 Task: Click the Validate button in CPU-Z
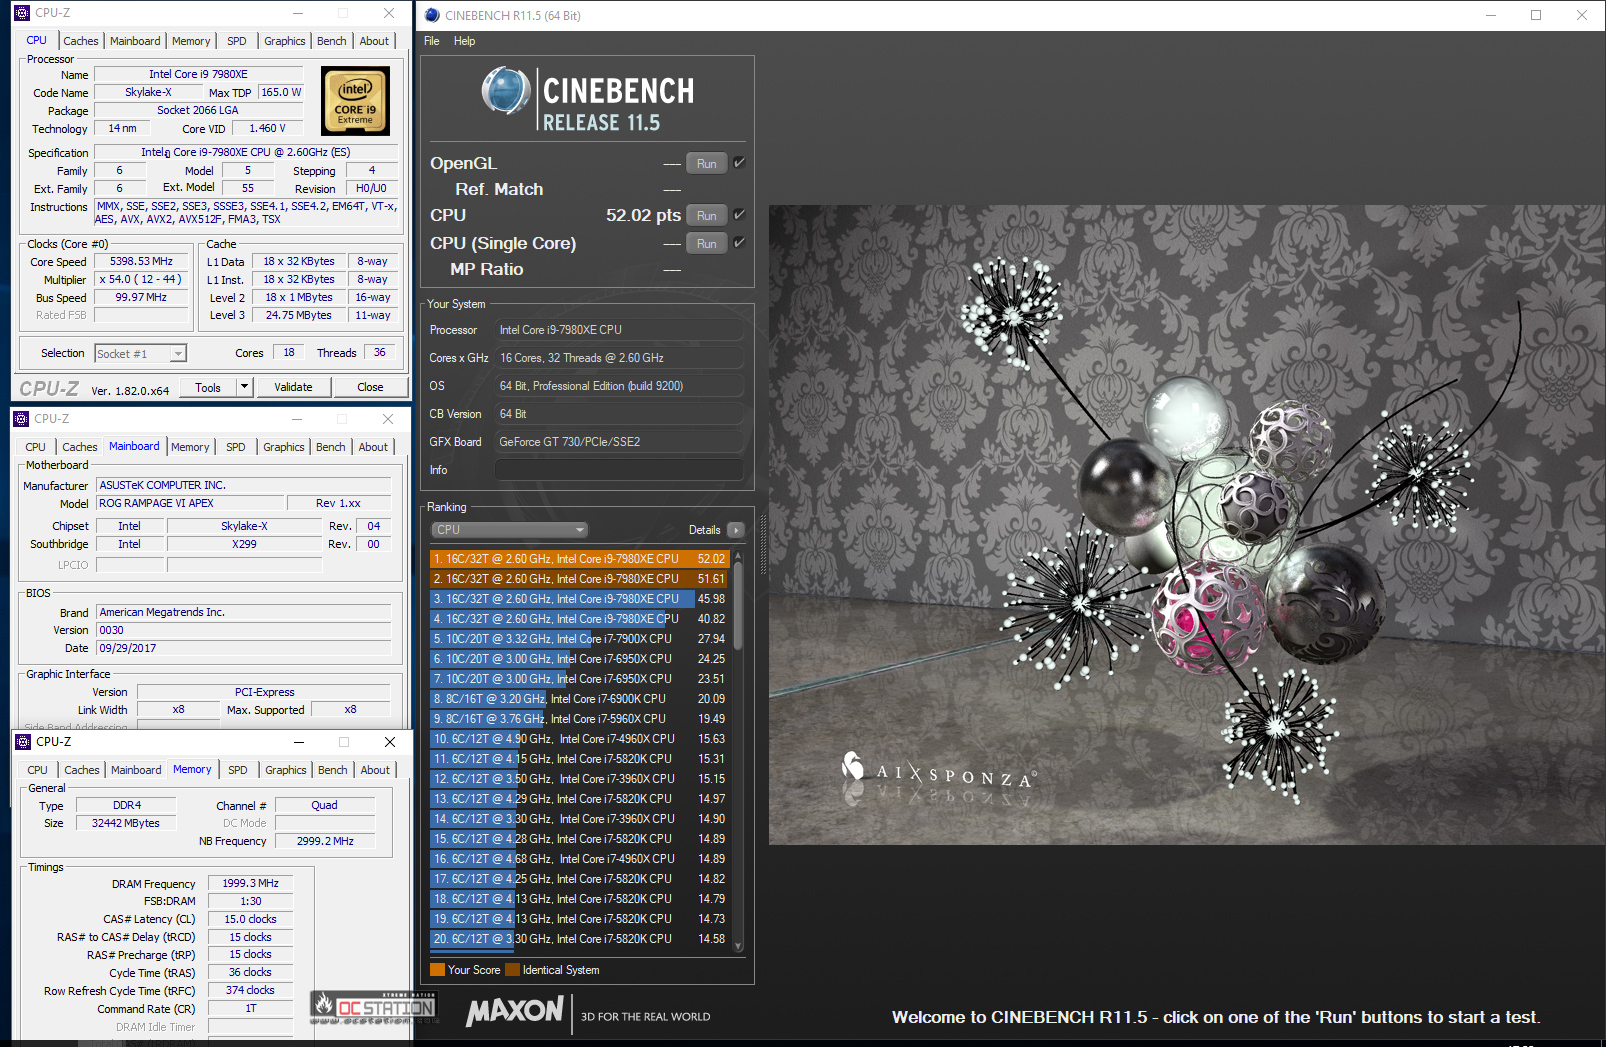click(x=293, y=387)
